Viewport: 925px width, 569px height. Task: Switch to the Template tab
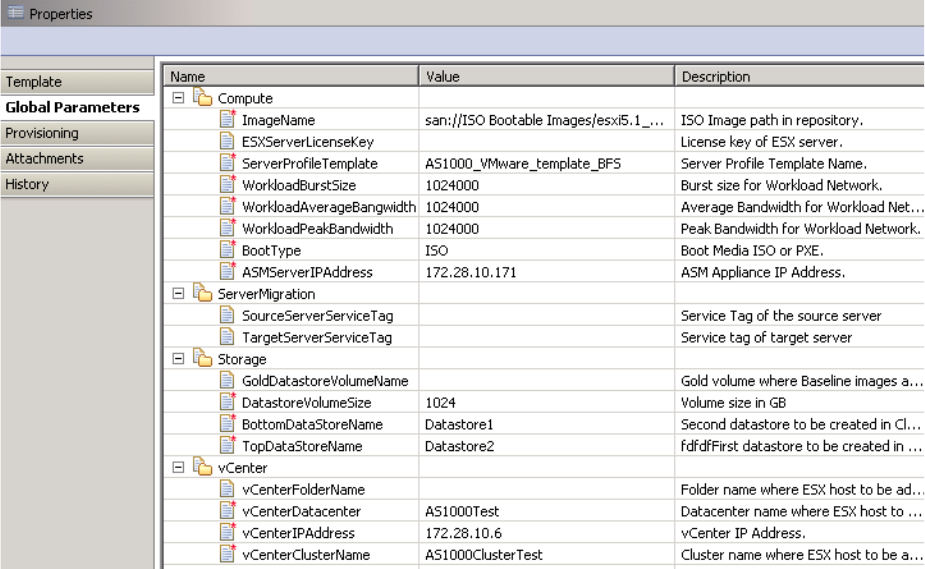pos(33,82)
